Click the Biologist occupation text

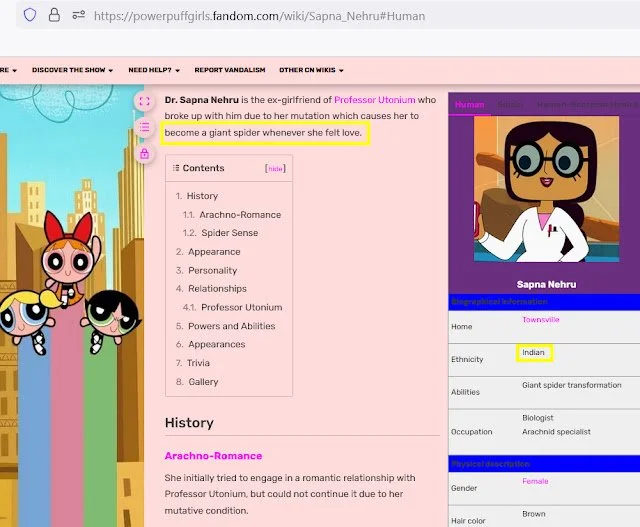pos(538,418)
